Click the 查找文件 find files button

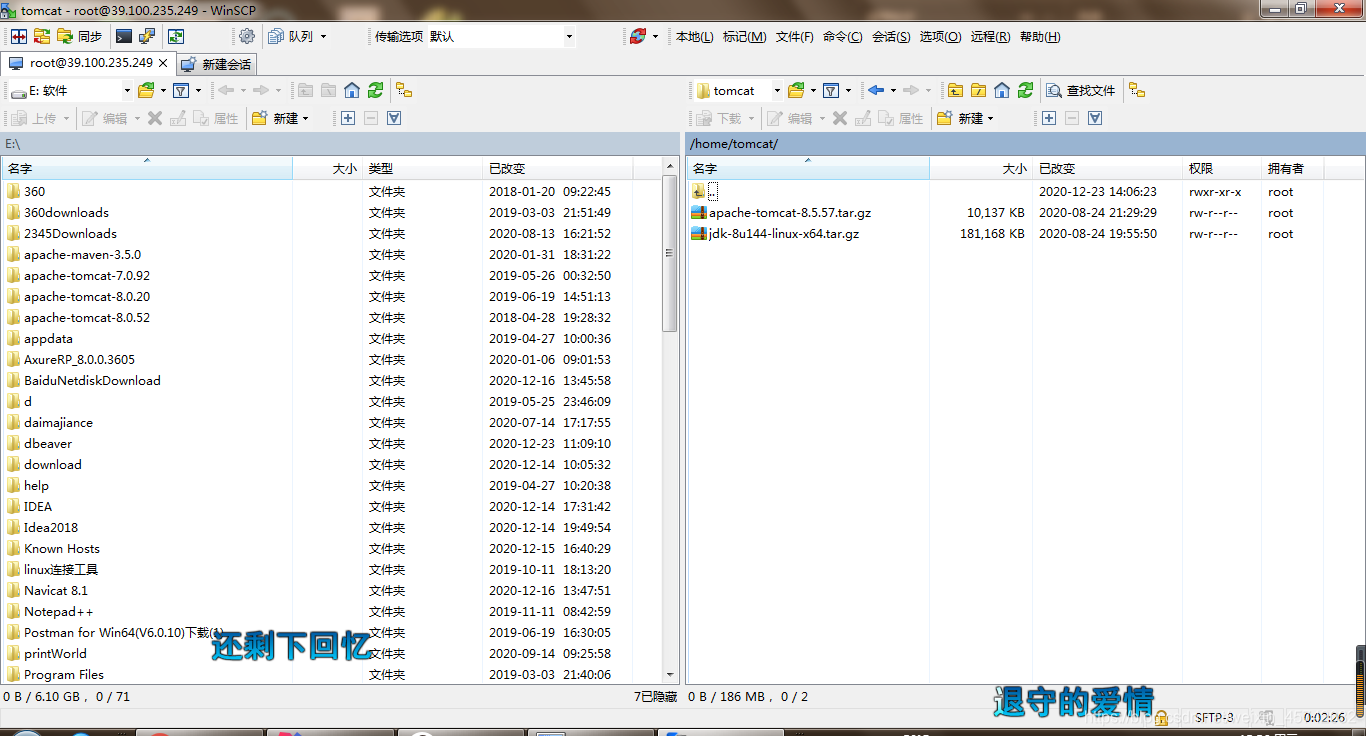[1081, 90]
